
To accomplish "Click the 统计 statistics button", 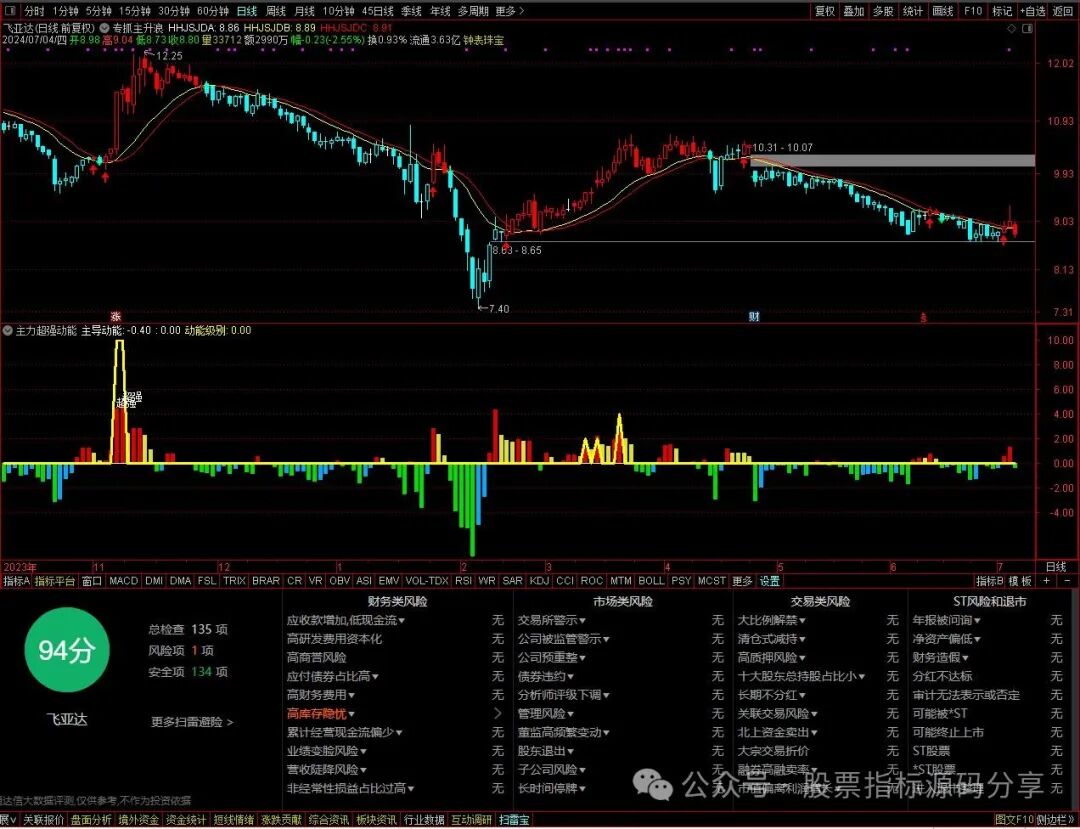I will 913,11.
